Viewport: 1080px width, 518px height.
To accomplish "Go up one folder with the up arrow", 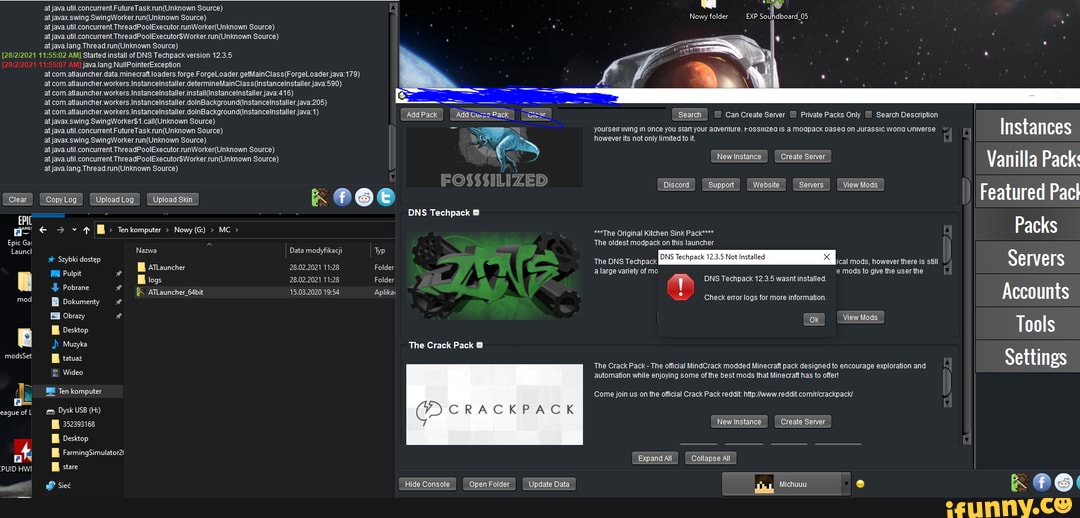I will click(x=86, y=230).
